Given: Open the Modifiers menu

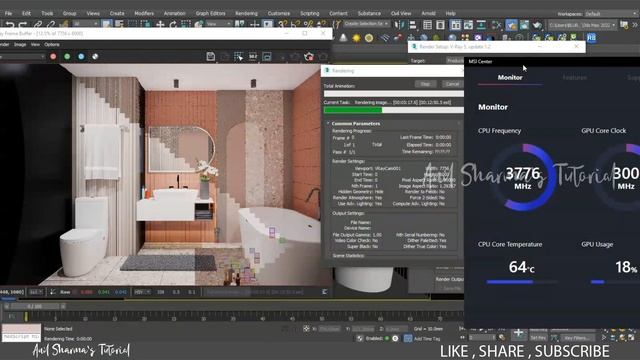Looking at the screenshot, I should (x=144, y=13).
